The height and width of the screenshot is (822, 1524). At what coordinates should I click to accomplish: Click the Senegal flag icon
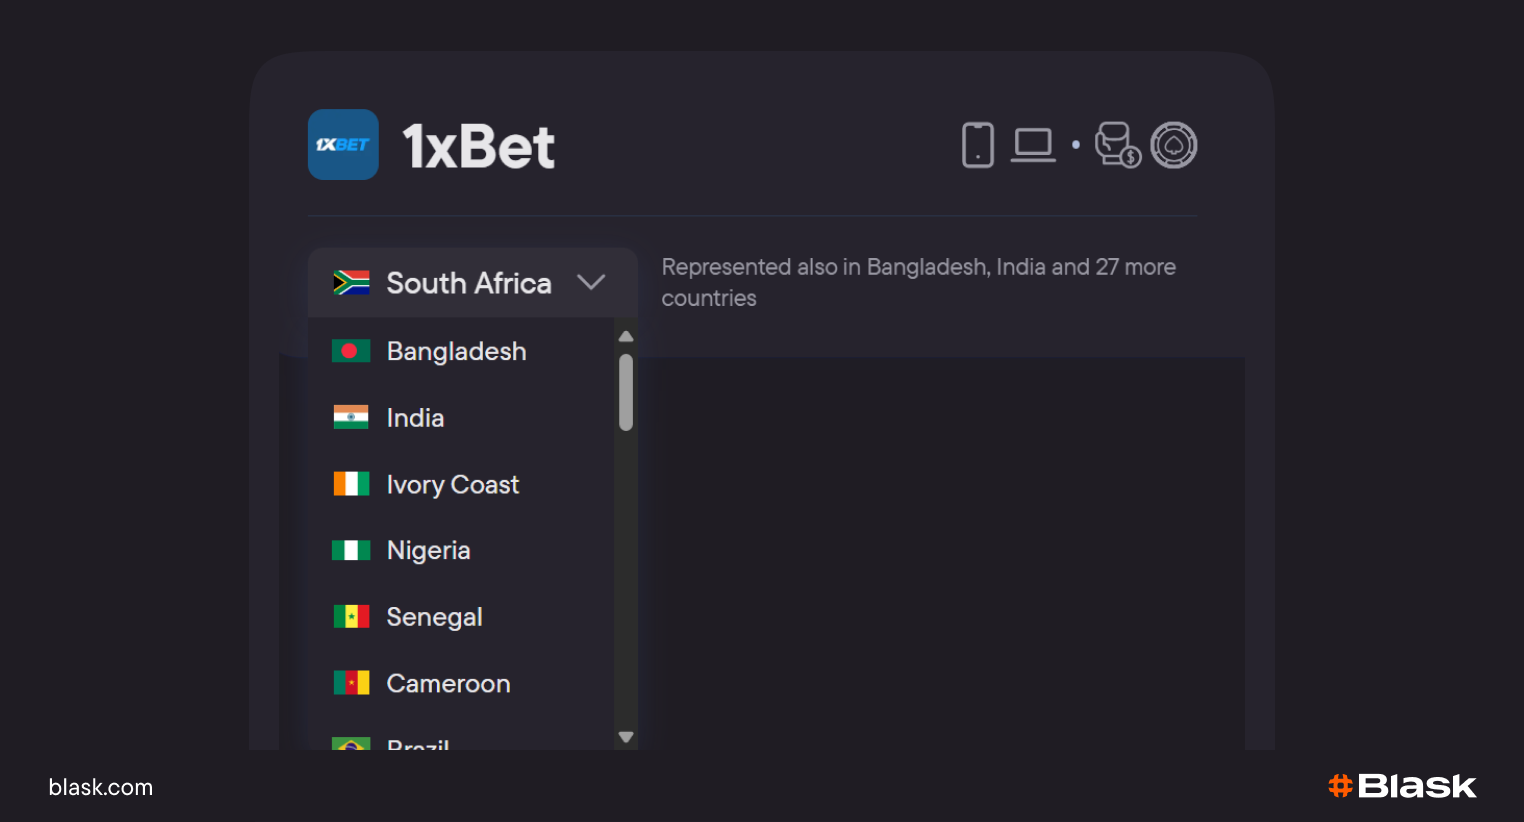tap(351, 617)
